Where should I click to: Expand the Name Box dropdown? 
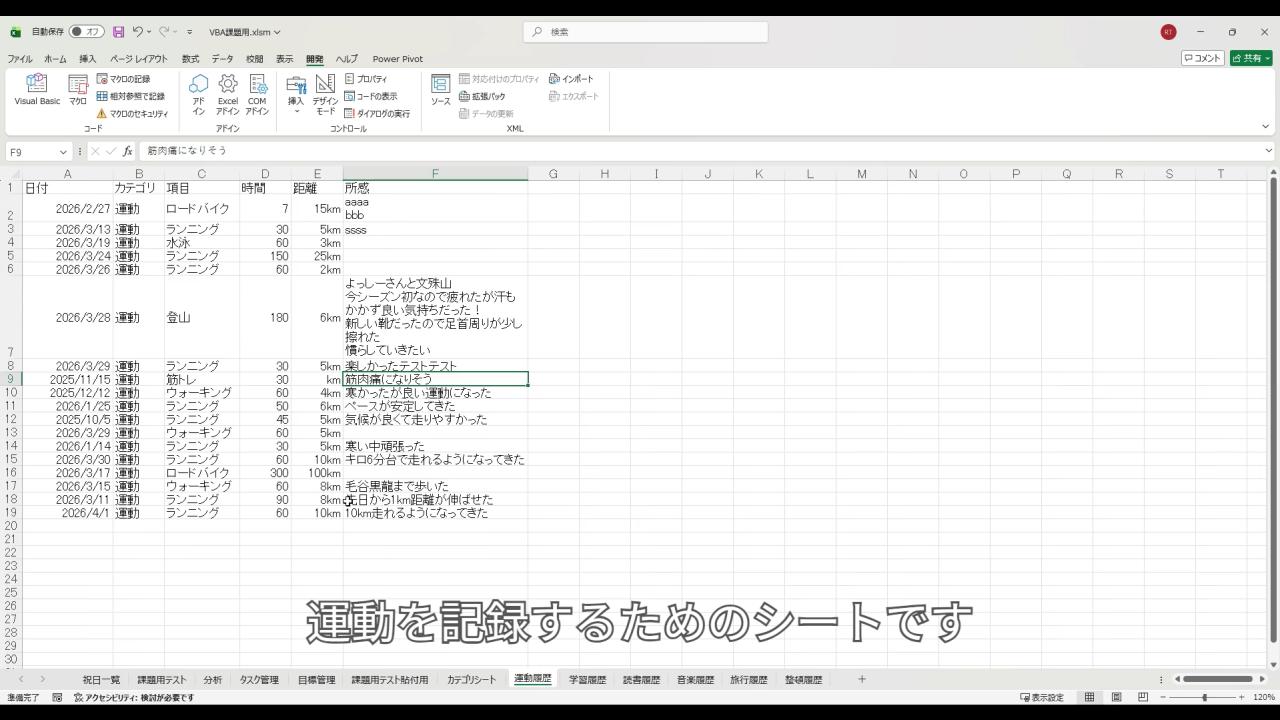(x=63, y=152)
